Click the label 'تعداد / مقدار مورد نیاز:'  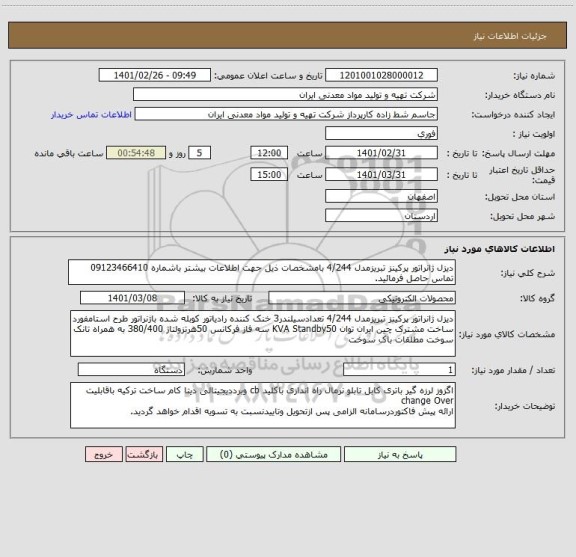pyautogui.click(x=513, y=370)
